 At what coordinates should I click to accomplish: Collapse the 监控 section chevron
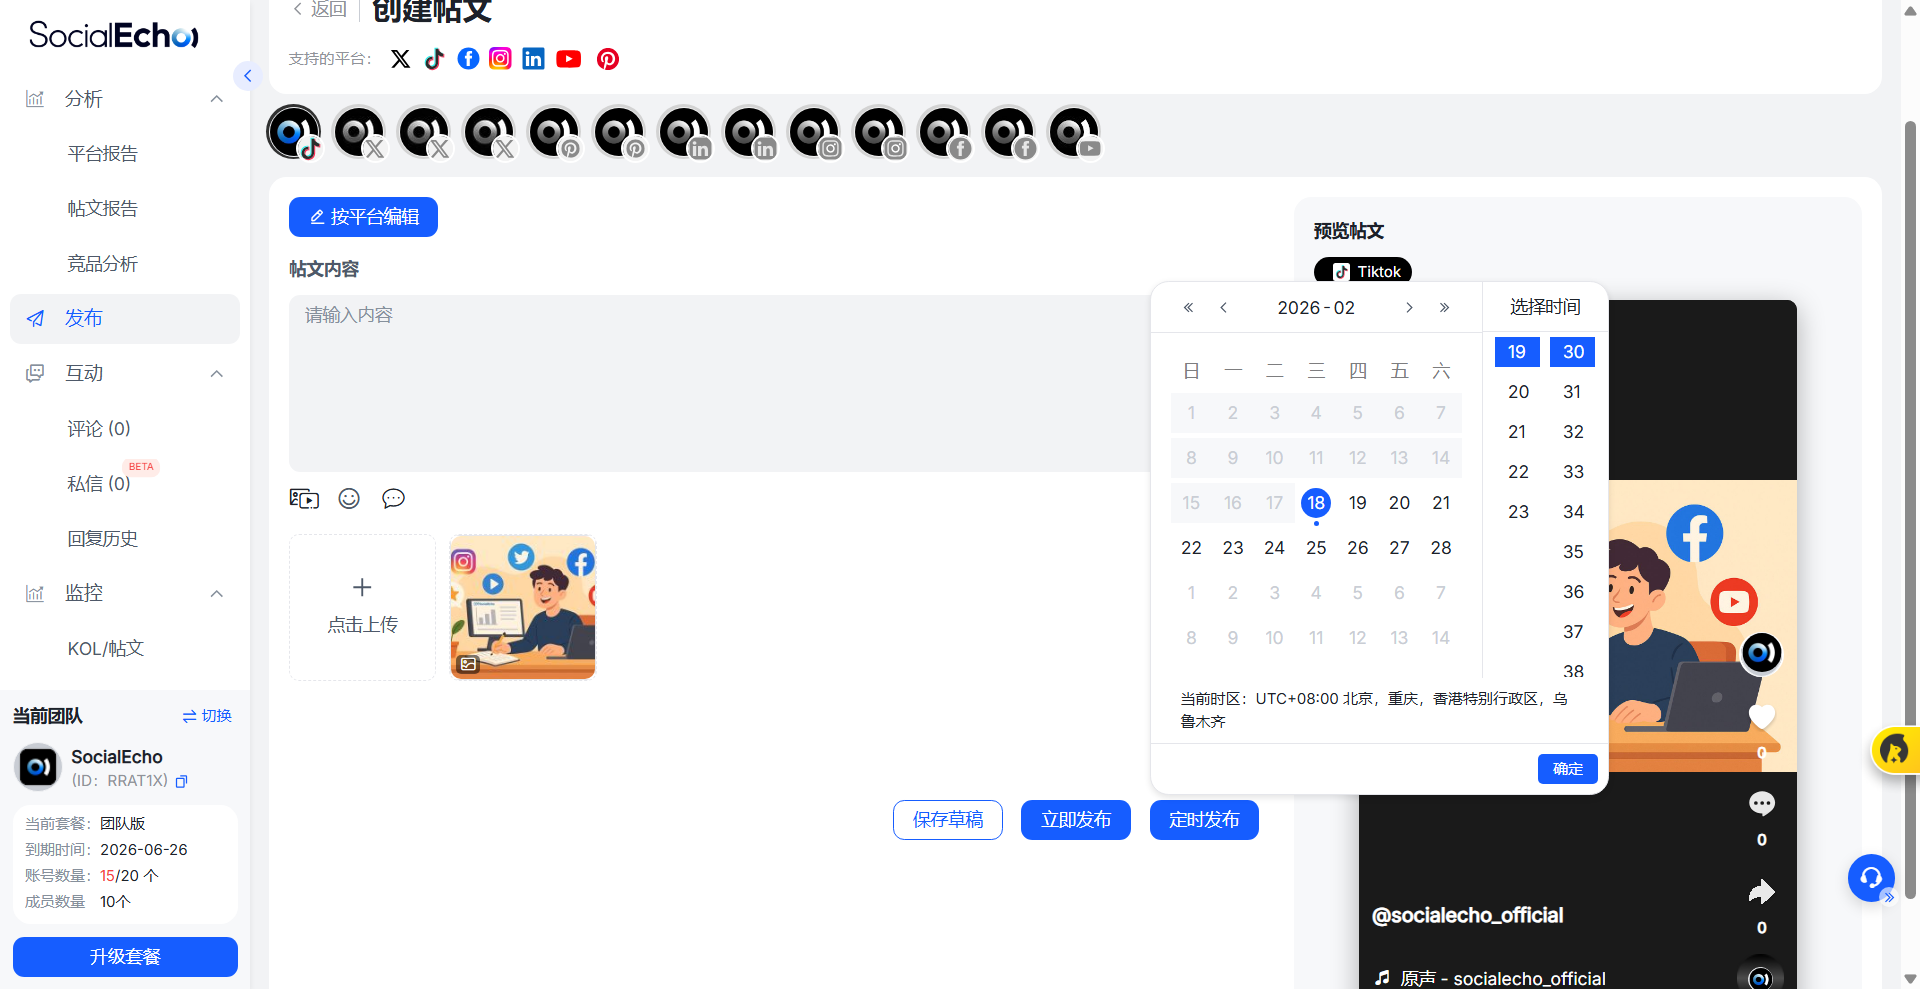coord(217,593)
